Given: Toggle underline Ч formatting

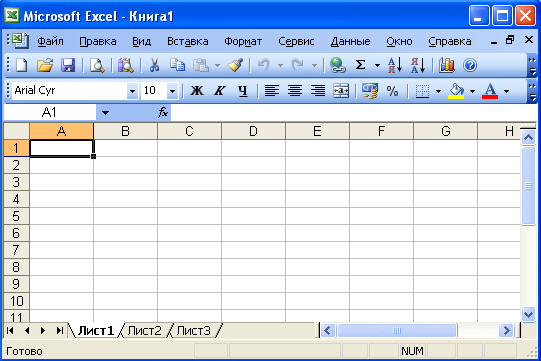Looking at the screenshot, I should [243, 91].
